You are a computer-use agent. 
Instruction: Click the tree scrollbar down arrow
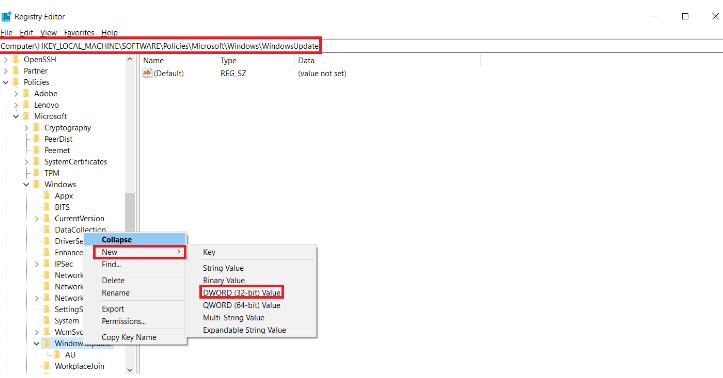tap(130, 369)
